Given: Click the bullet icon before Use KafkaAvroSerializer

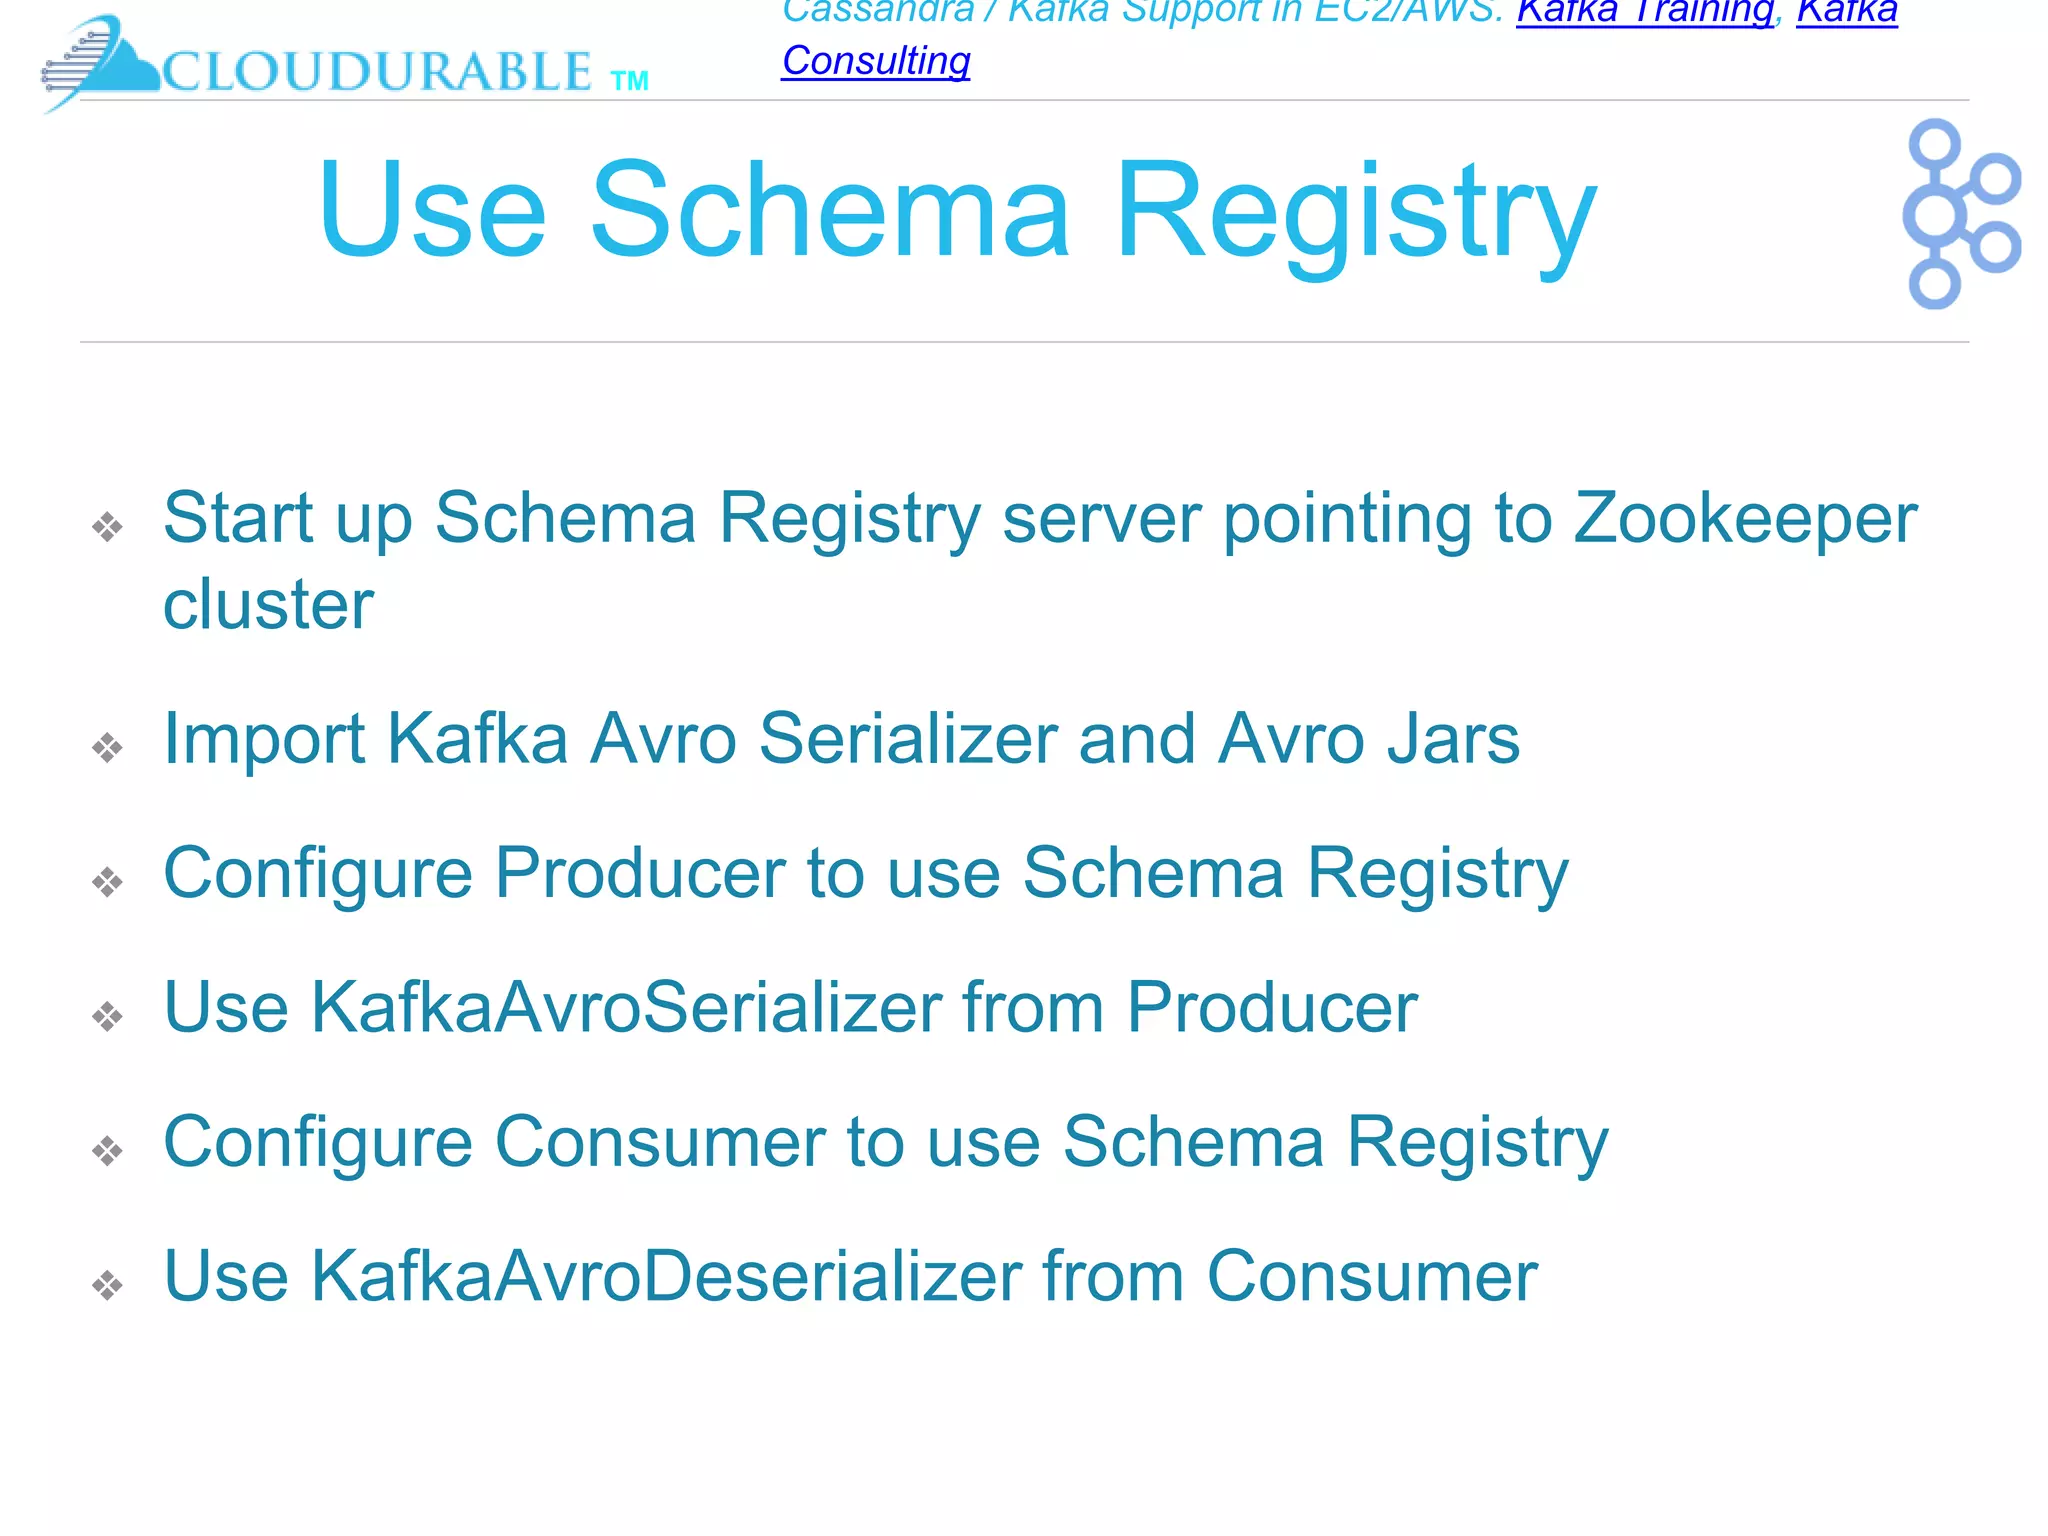Looking at the screenshot, I should pos(107,1016).
